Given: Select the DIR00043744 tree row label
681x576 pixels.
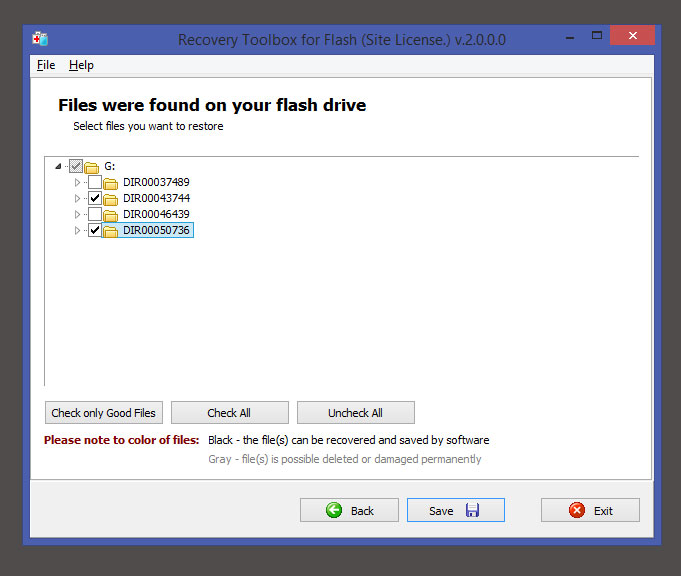Looking at the screenshot, I should click(156, 199).
